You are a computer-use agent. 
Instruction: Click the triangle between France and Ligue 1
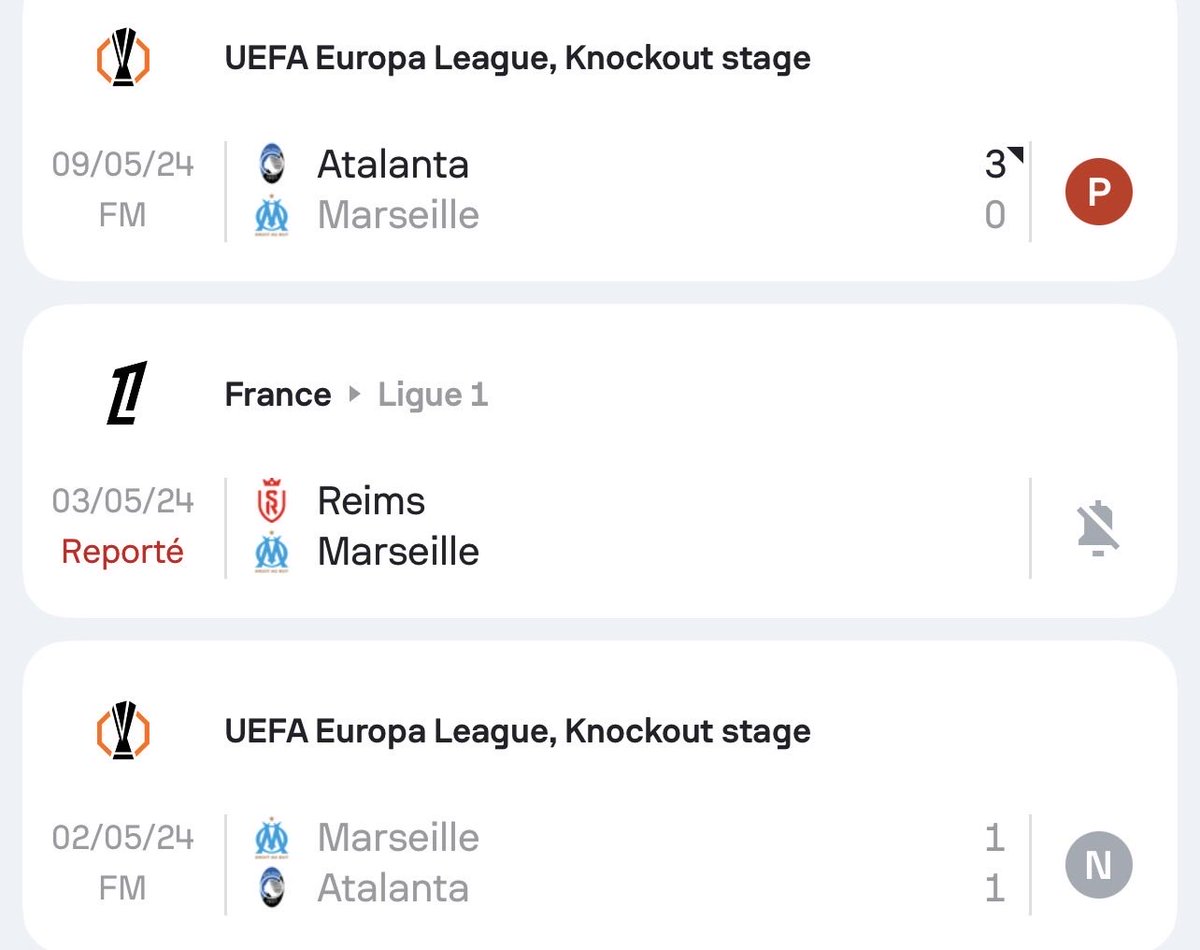pyautogui.click(x=354, y=394)
